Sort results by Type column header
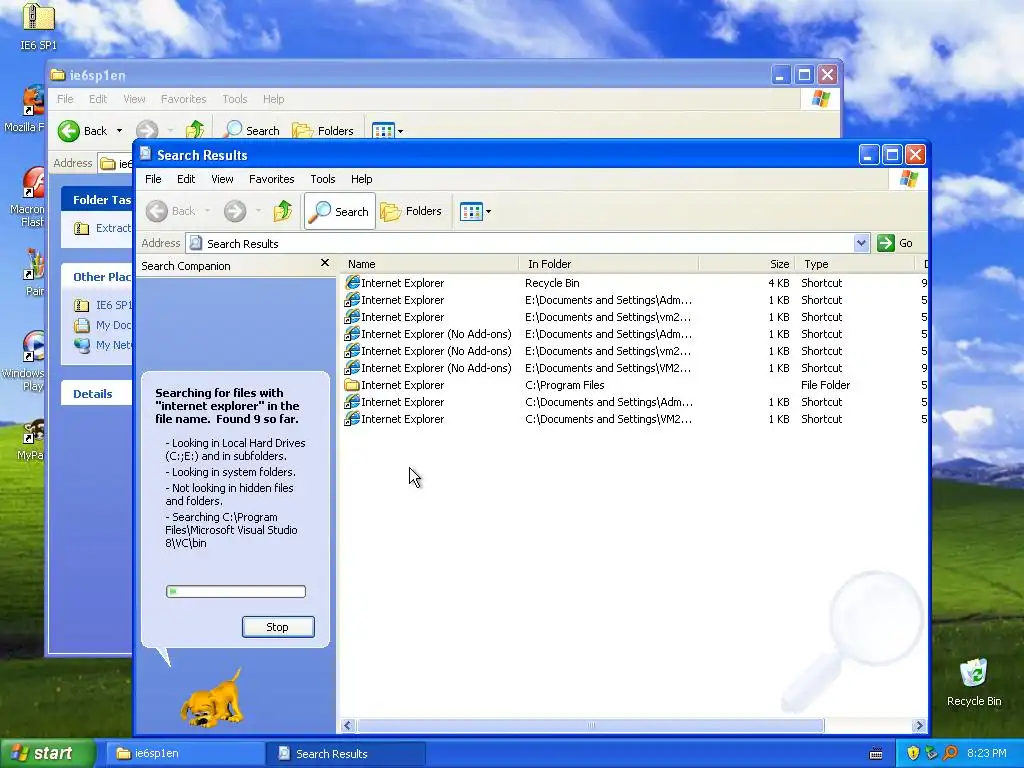 point(856,264)
